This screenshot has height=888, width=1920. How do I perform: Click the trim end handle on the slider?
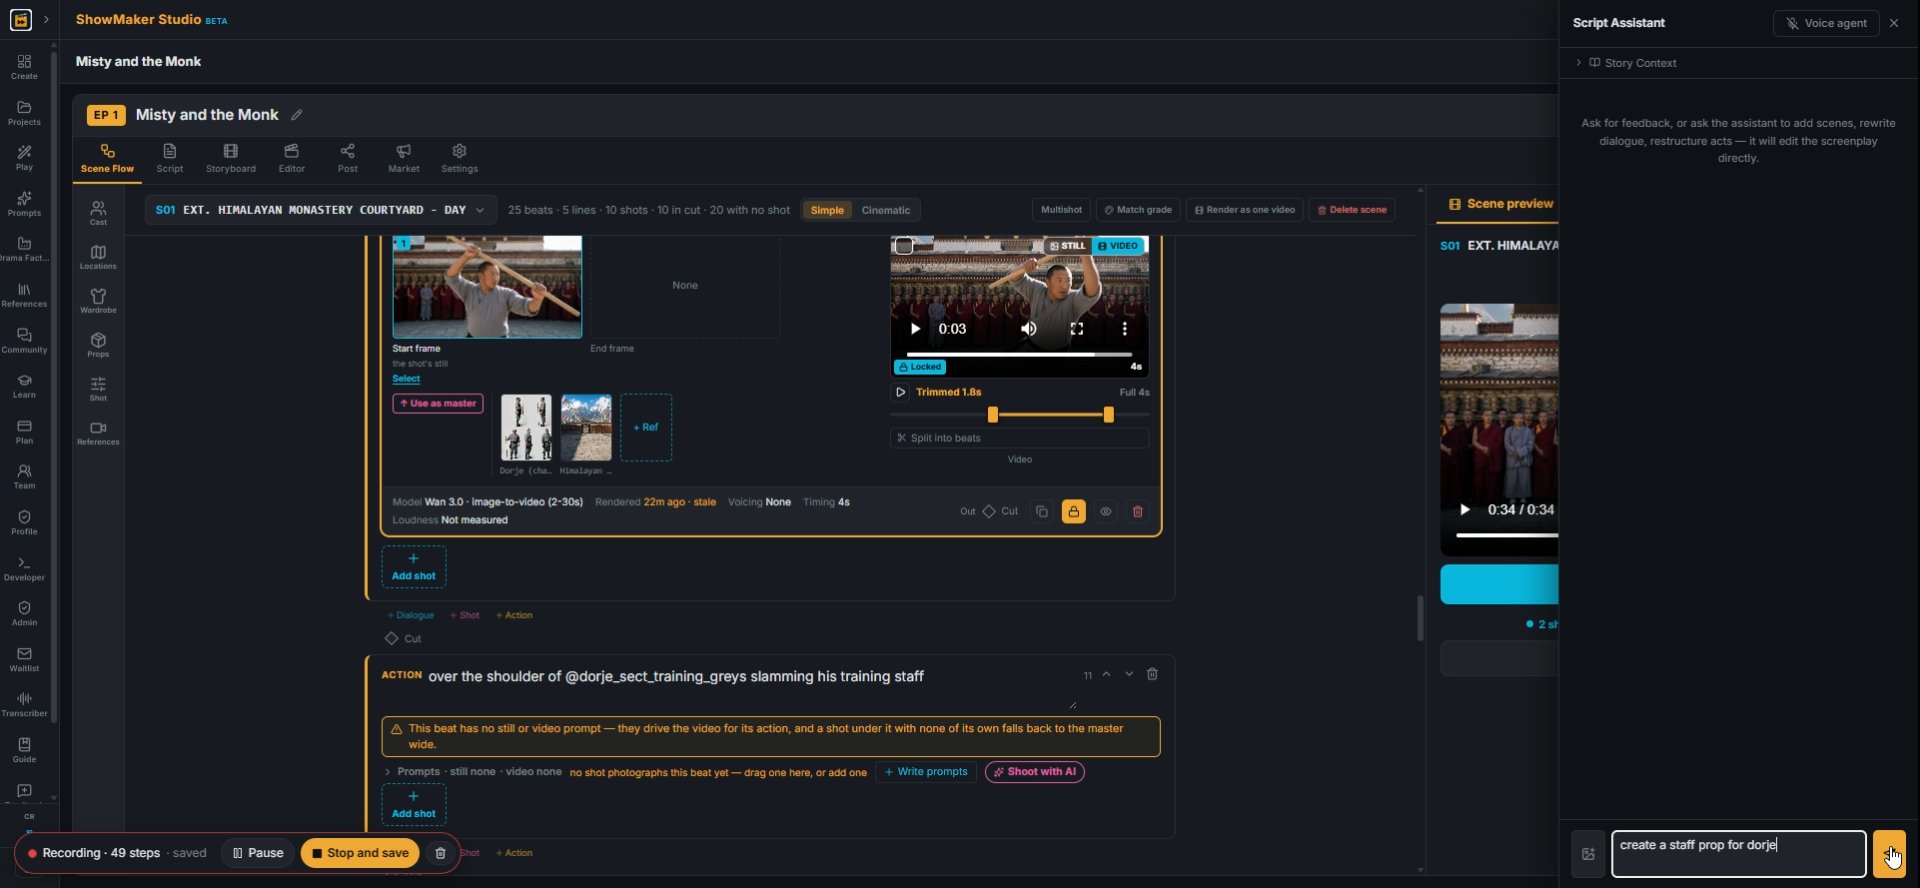pyautogui.click(x=1108, y=415)
